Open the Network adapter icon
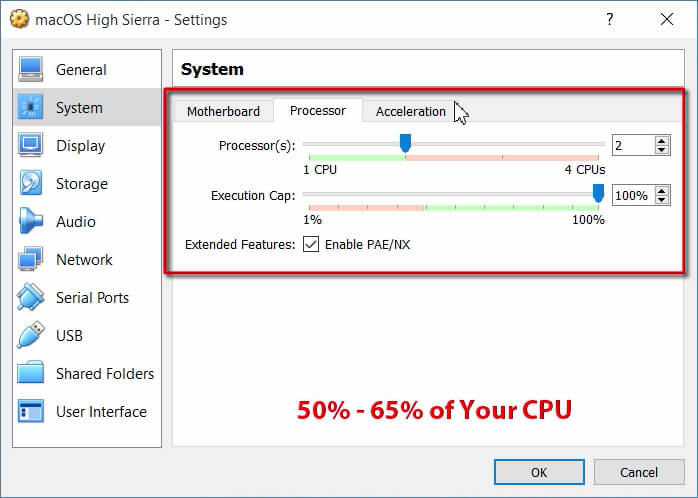 coord(31,260)
